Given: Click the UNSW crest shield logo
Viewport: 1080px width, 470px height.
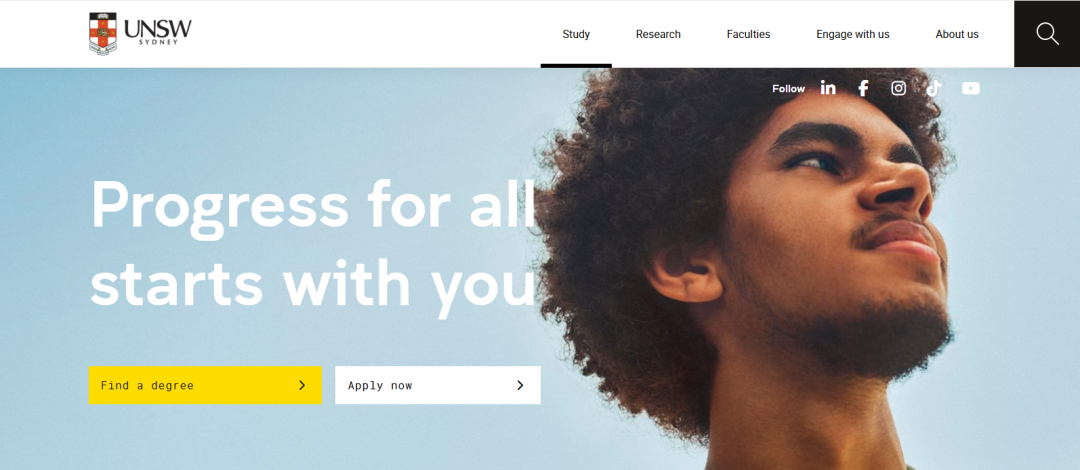Looking at the screenshot, I should coord(103,33).
